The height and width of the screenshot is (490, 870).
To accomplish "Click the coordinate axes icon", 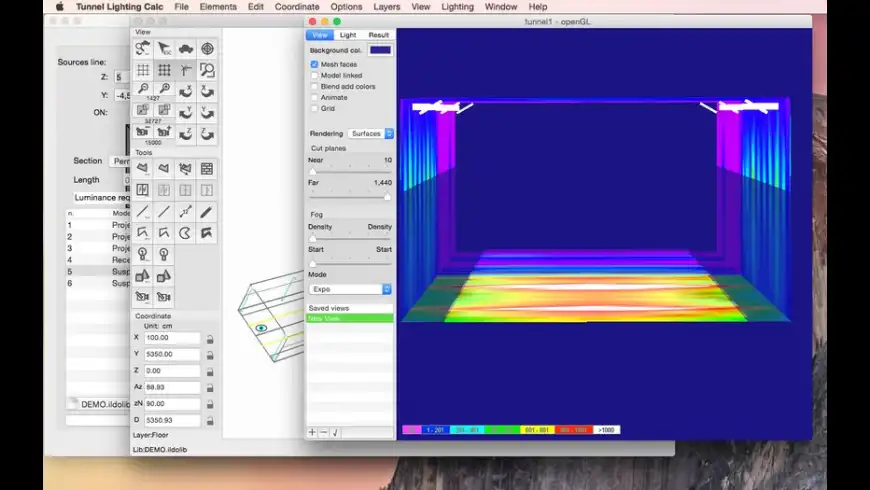I will tap(186, 70).
